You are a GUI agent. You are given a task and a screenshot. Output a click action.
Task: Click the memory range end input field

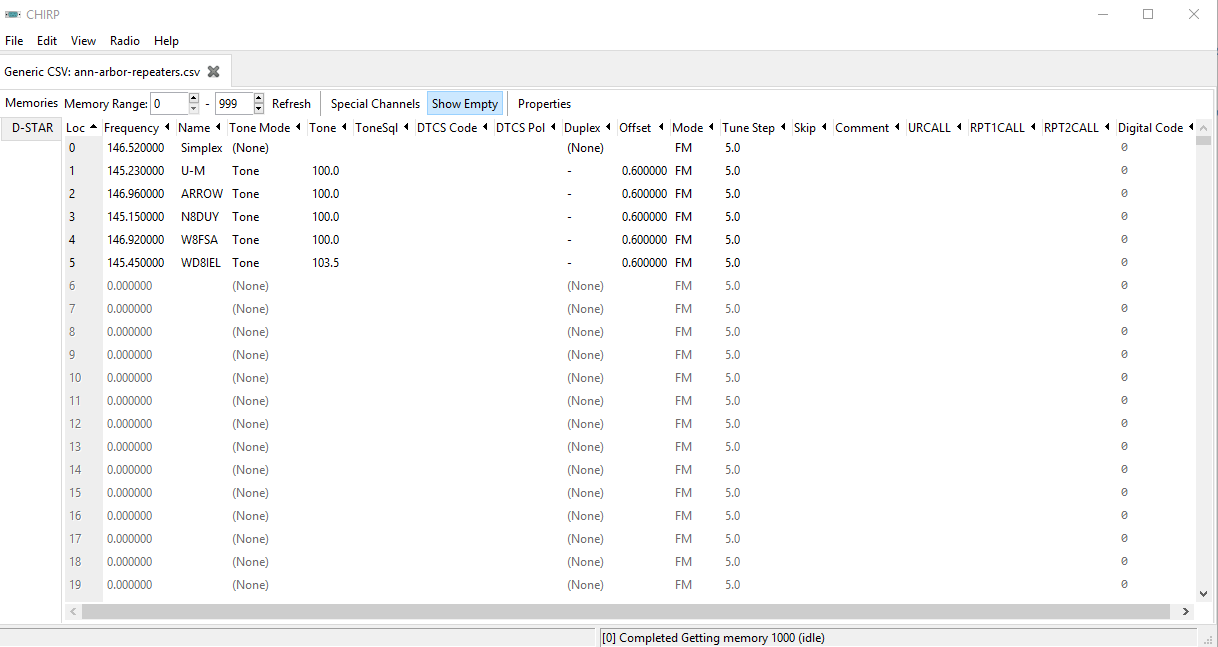click(x=232, y=103)
